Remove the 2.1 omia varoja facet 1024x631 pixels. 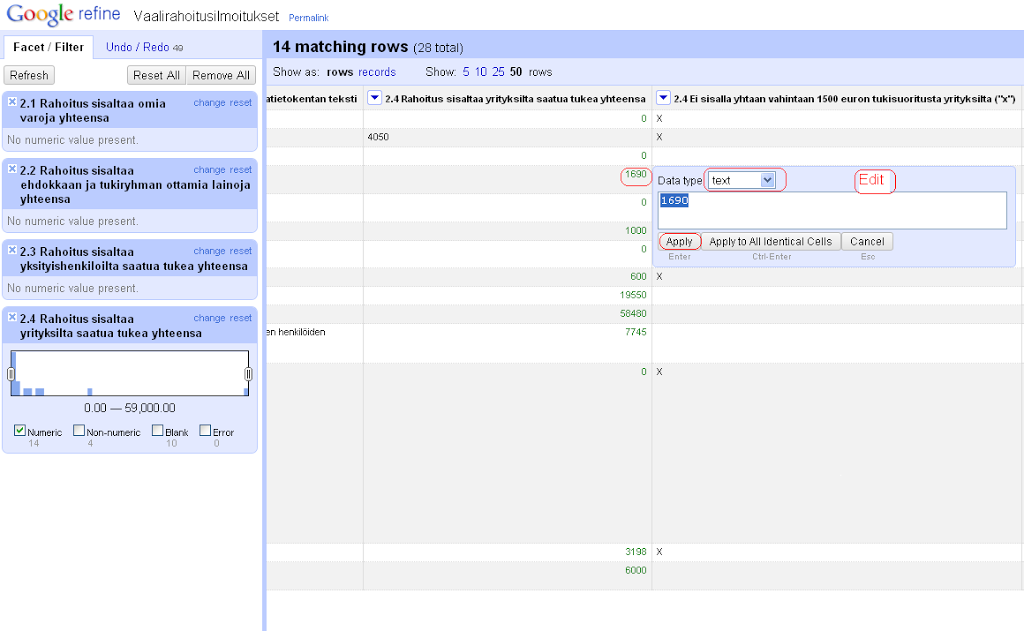pos(12,102)
